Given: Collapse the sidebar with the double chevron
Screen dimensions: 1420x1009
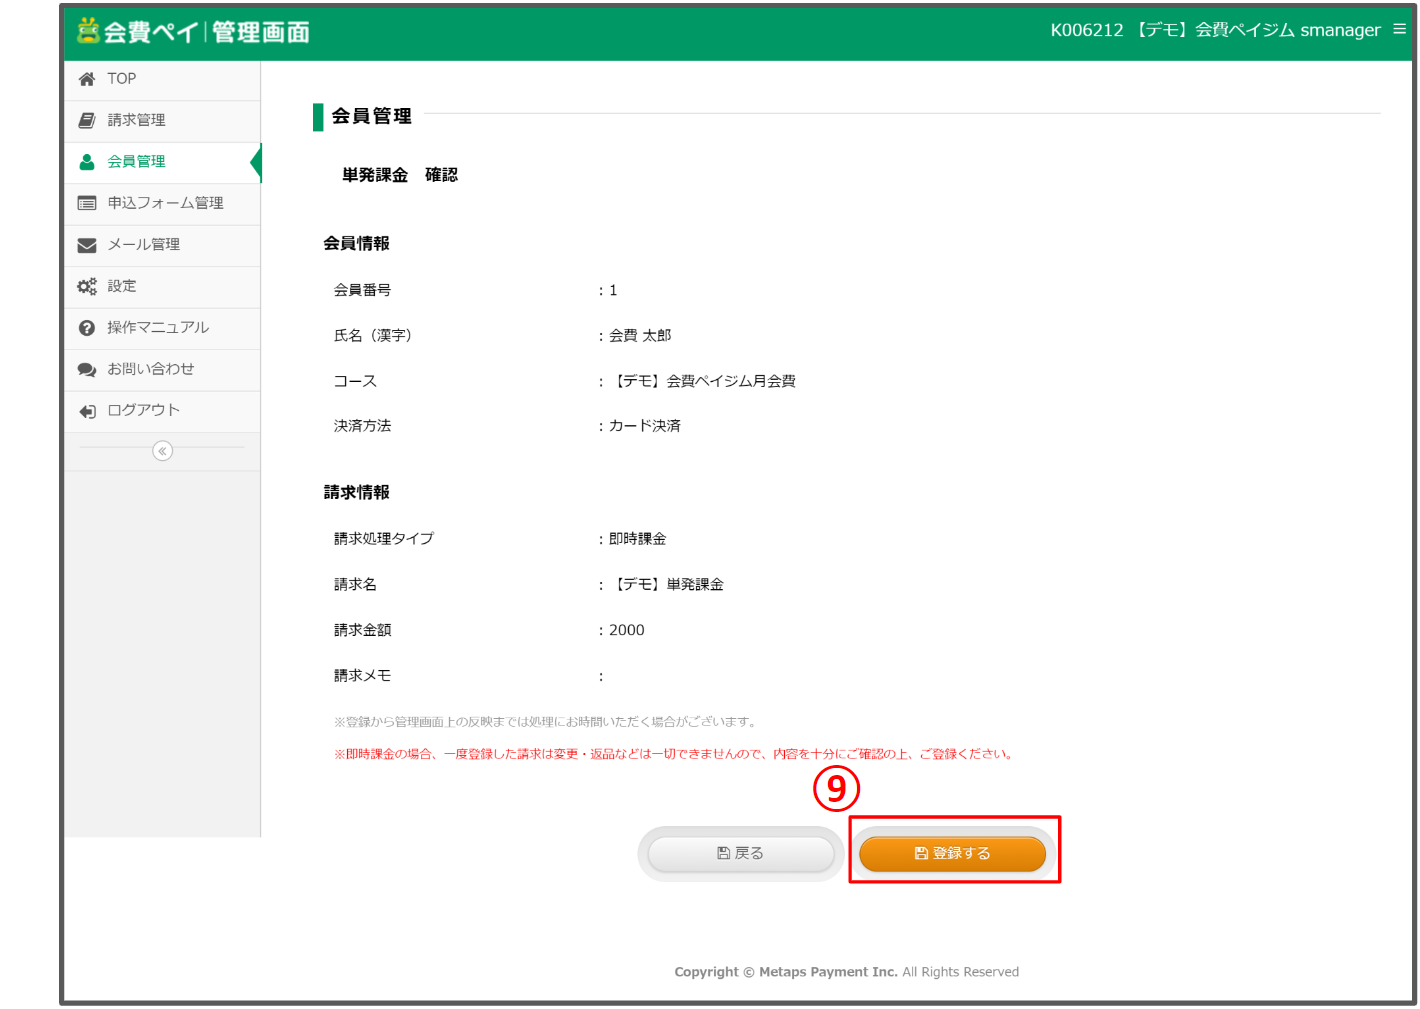Looking at the screenshot, I should click(162, 451).
